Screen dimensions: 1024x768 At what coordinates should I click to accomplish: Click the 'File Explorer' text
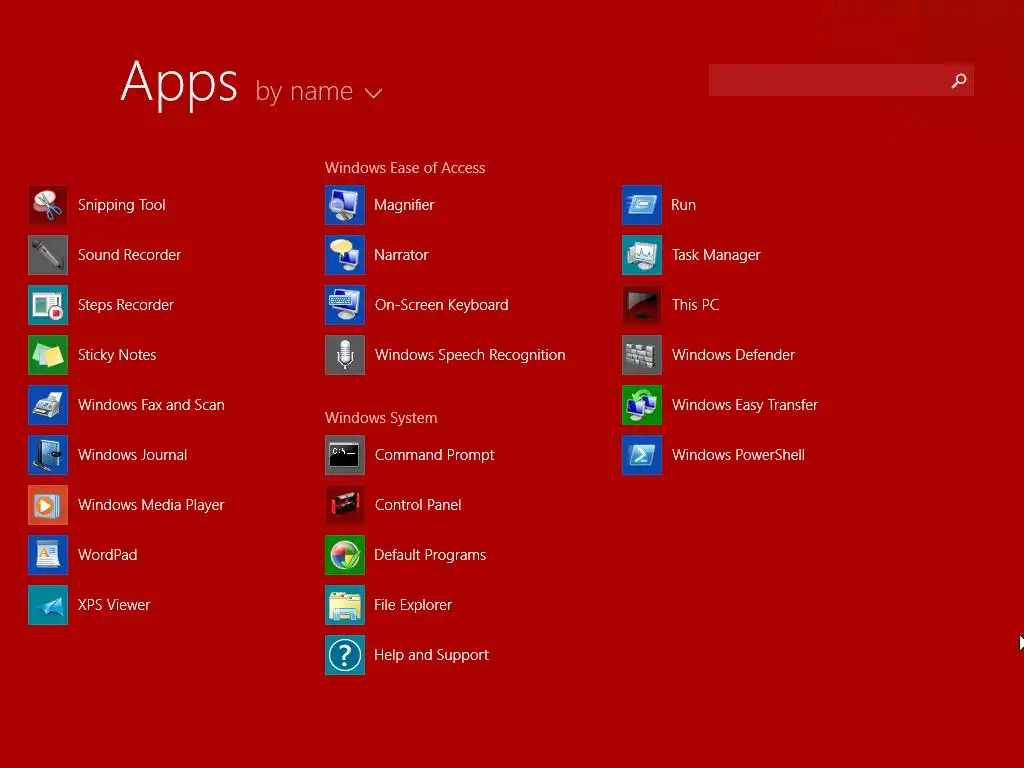click(x=413, y=605)
